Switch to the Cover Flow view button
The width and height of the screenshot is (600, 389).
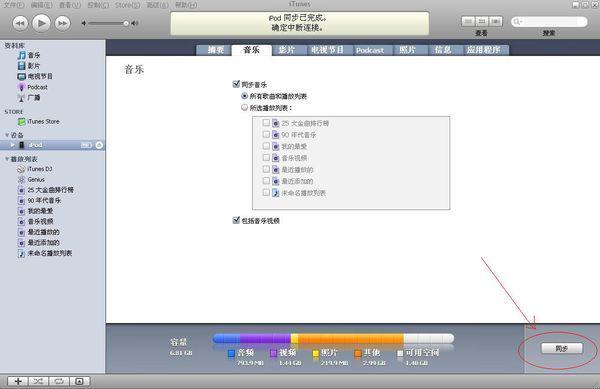(496, 21)
